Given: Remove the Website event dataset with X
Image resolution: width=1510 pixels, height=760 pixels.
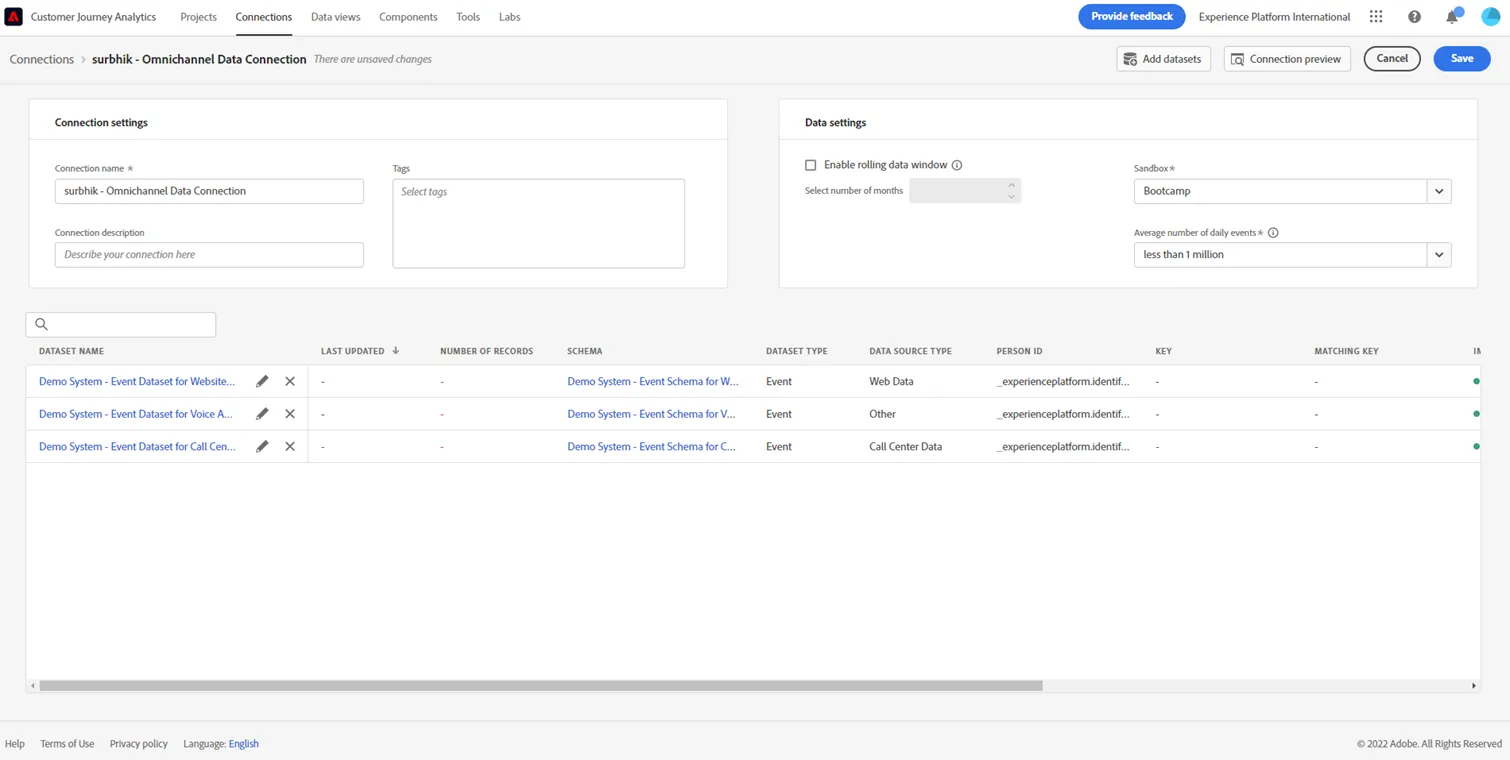Looking at the screenshot, I should (290, 381).
